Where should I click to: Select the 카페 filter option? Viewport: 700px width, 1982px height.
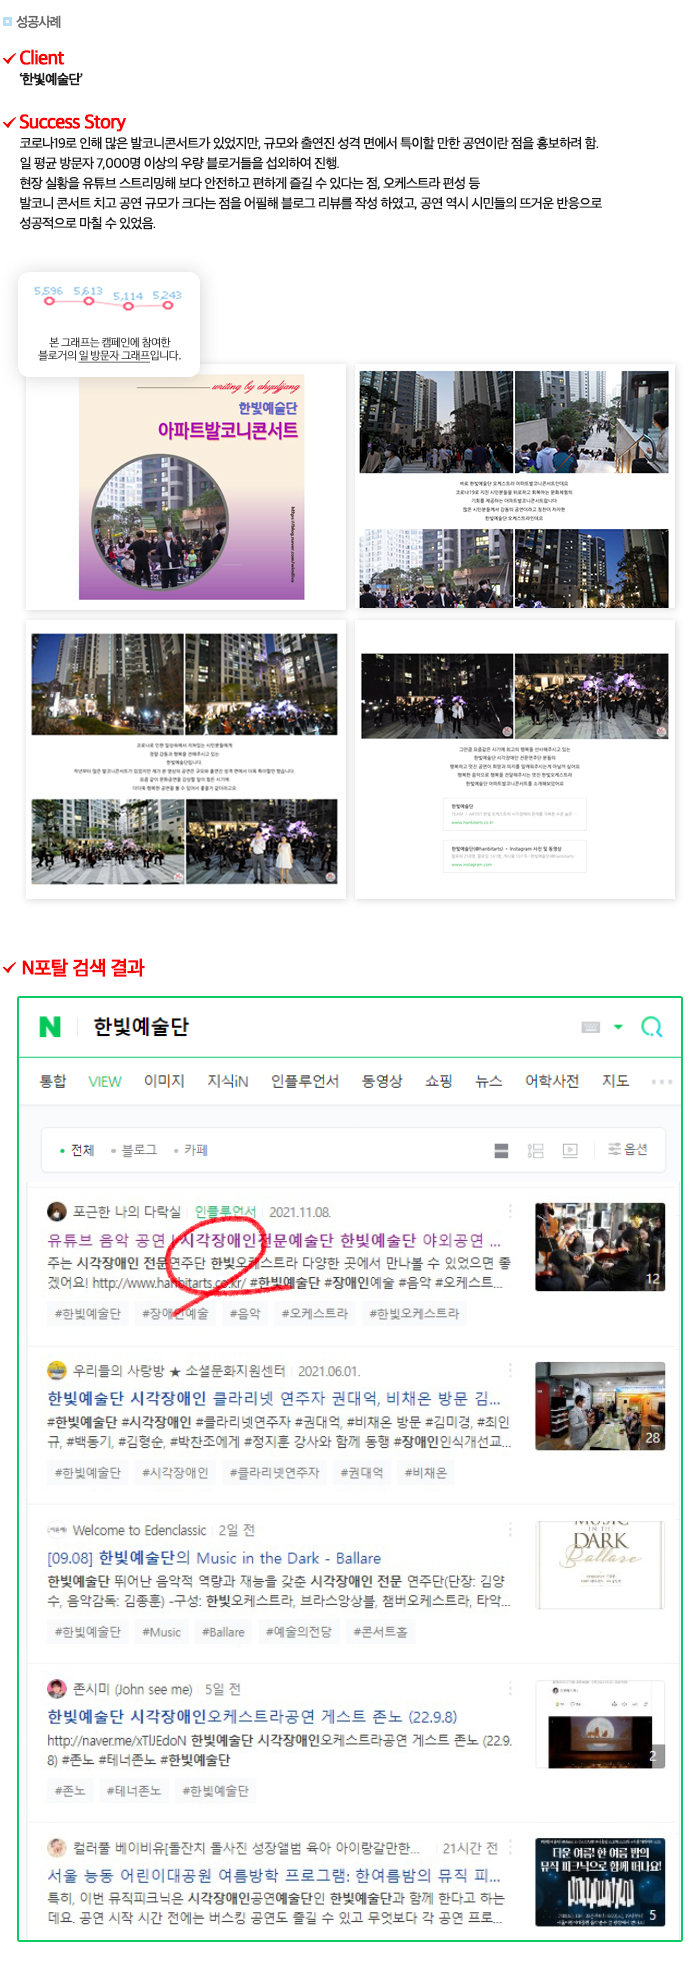(192, 1150)
